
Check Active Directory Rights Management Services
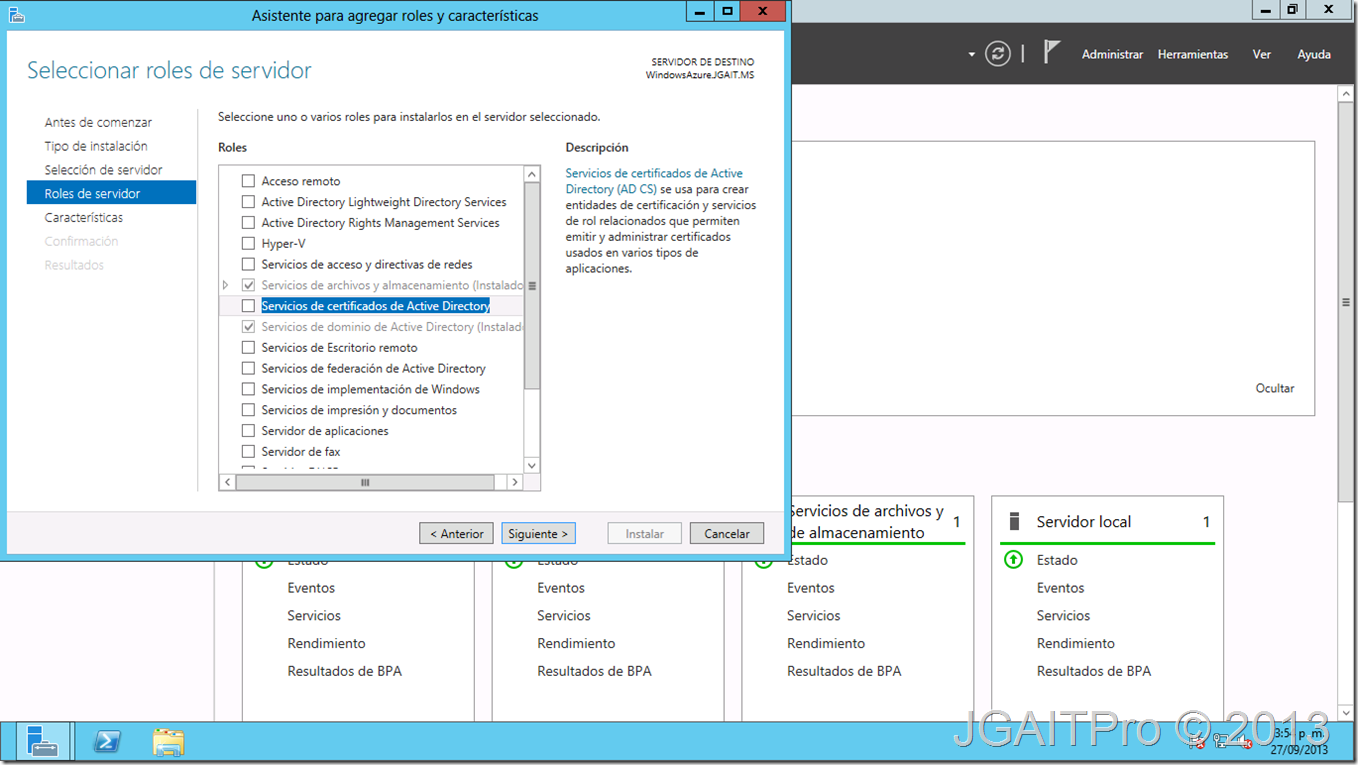point(249,223)
